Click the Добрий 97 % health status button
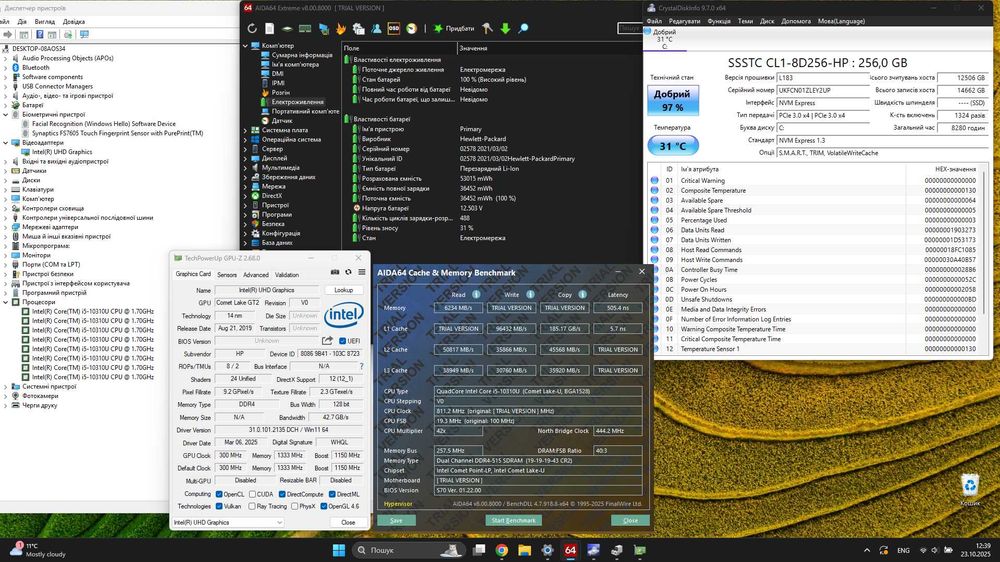This screenshot has width=1000, height=562. 672,100
